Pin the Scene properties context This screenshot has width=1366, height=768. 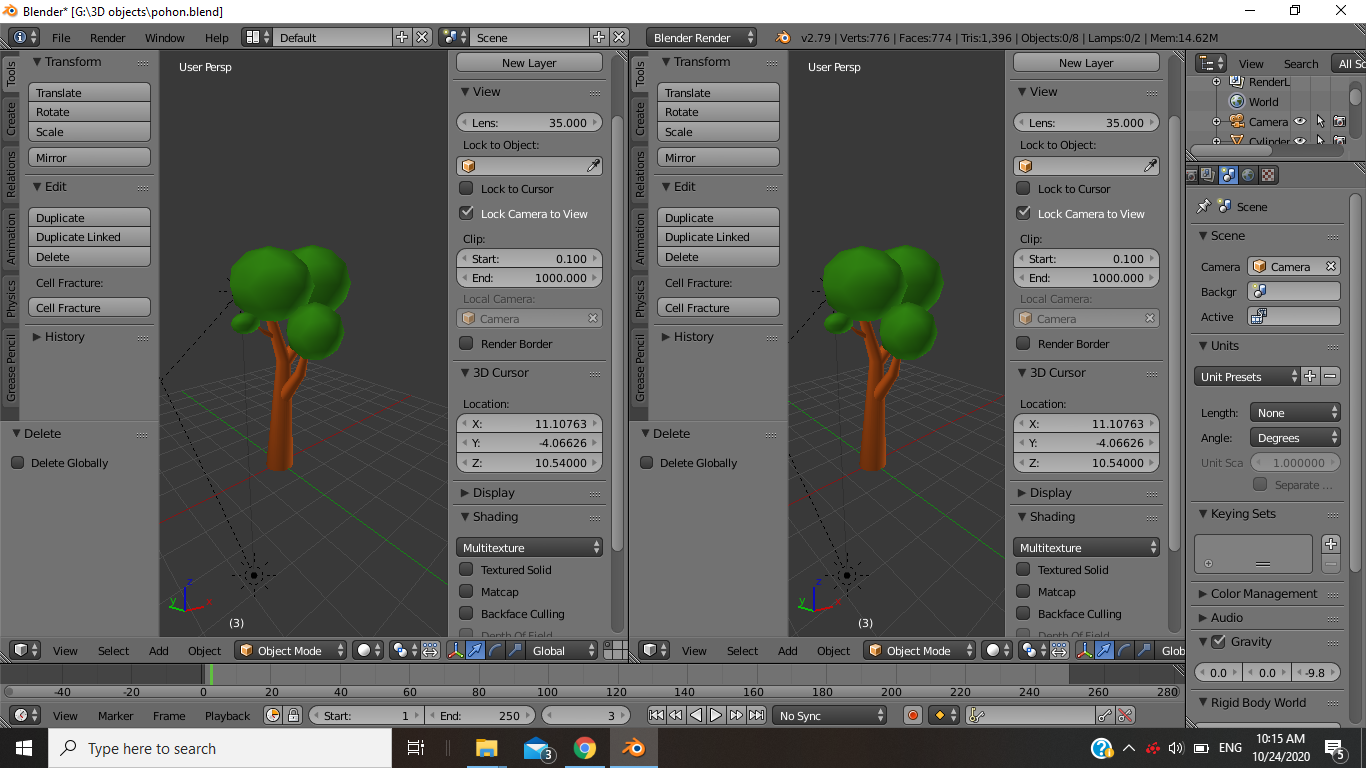[x=1203, y=206]
